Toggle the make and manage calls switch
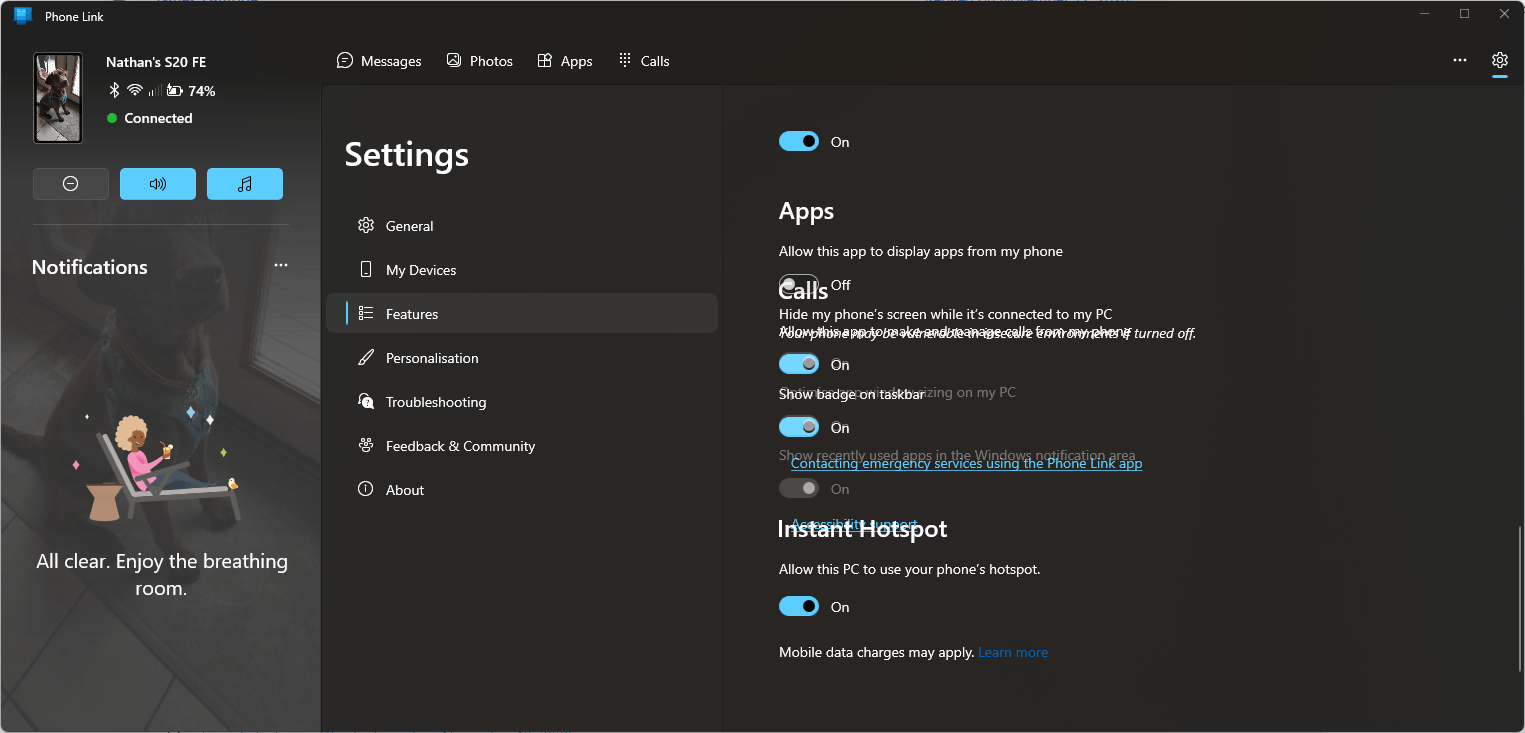 pos(799,364)
